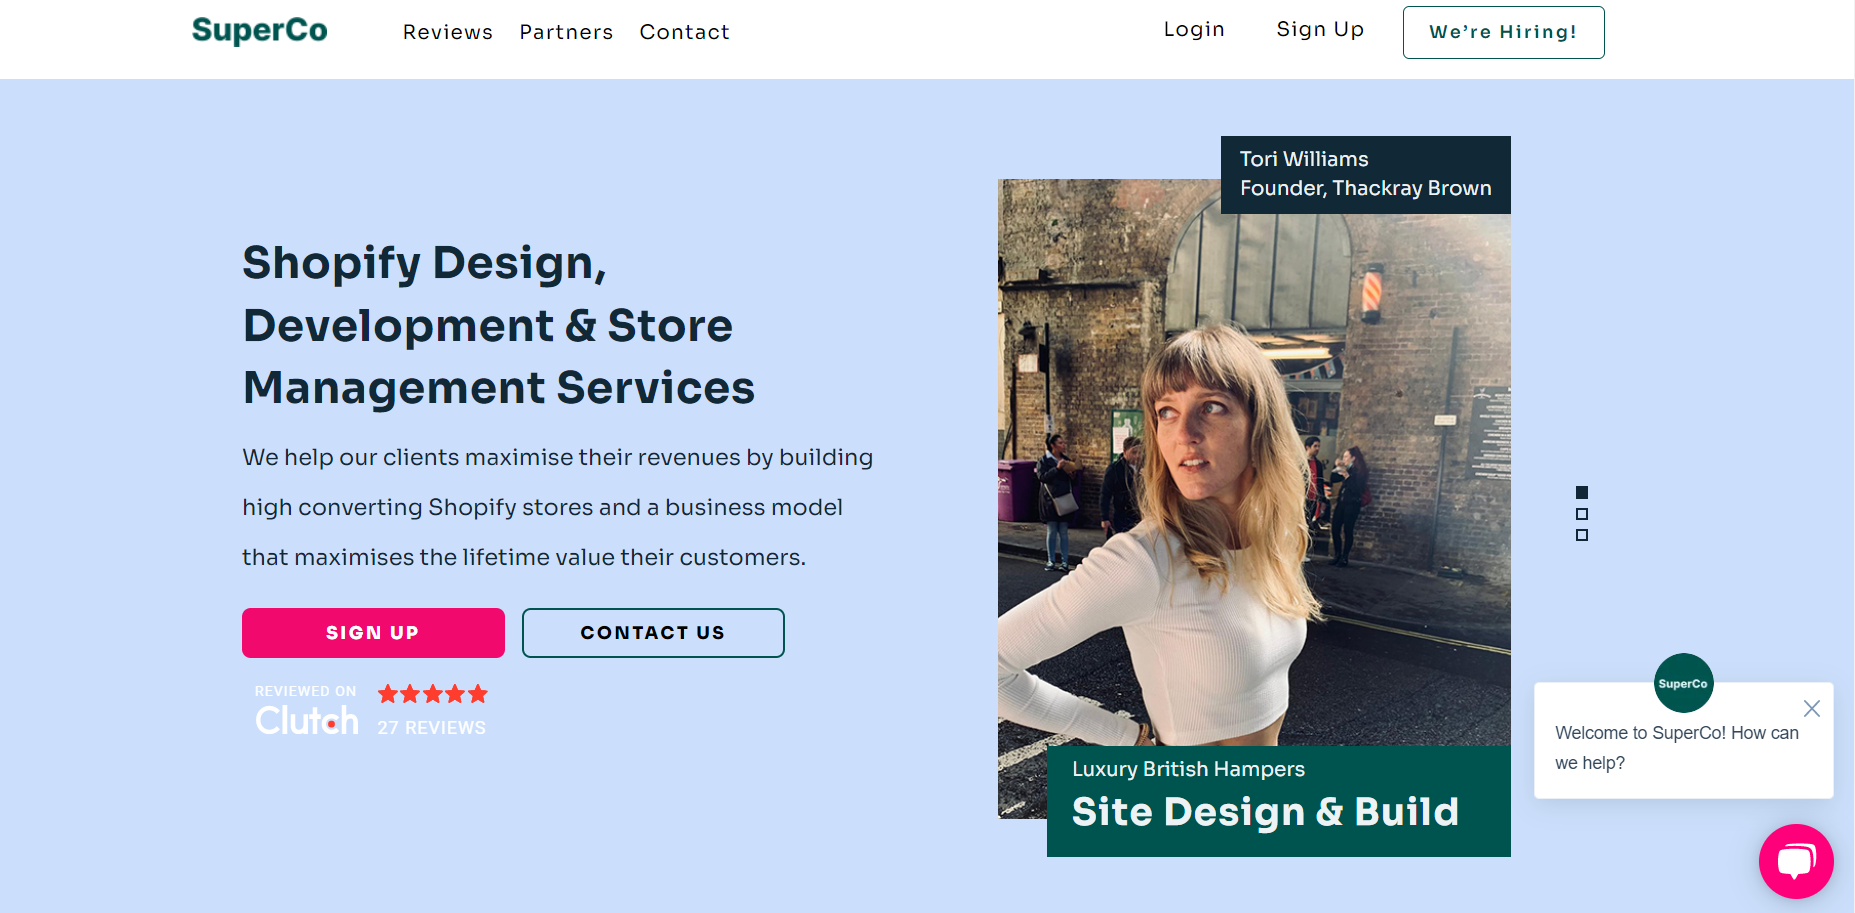Click the Shopify Design headline

tap(499, 325)
